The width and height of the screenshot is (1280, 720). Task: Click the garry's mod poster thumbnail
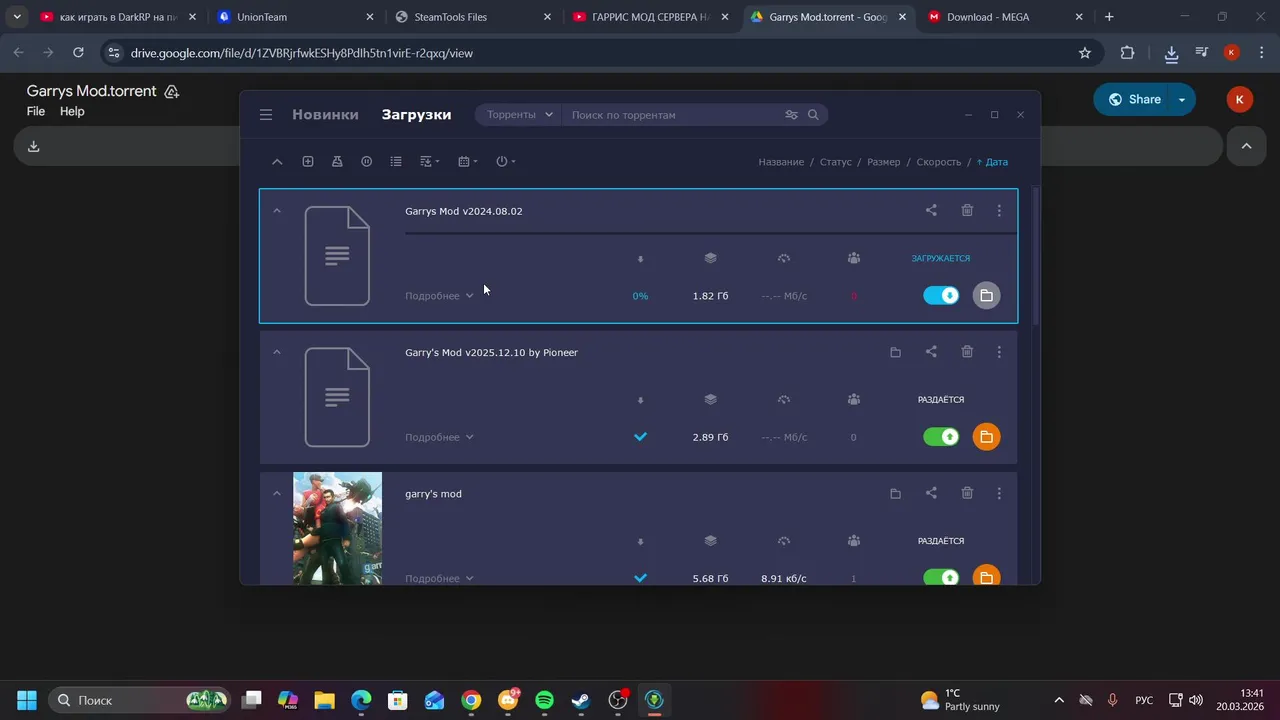point(337,528)
